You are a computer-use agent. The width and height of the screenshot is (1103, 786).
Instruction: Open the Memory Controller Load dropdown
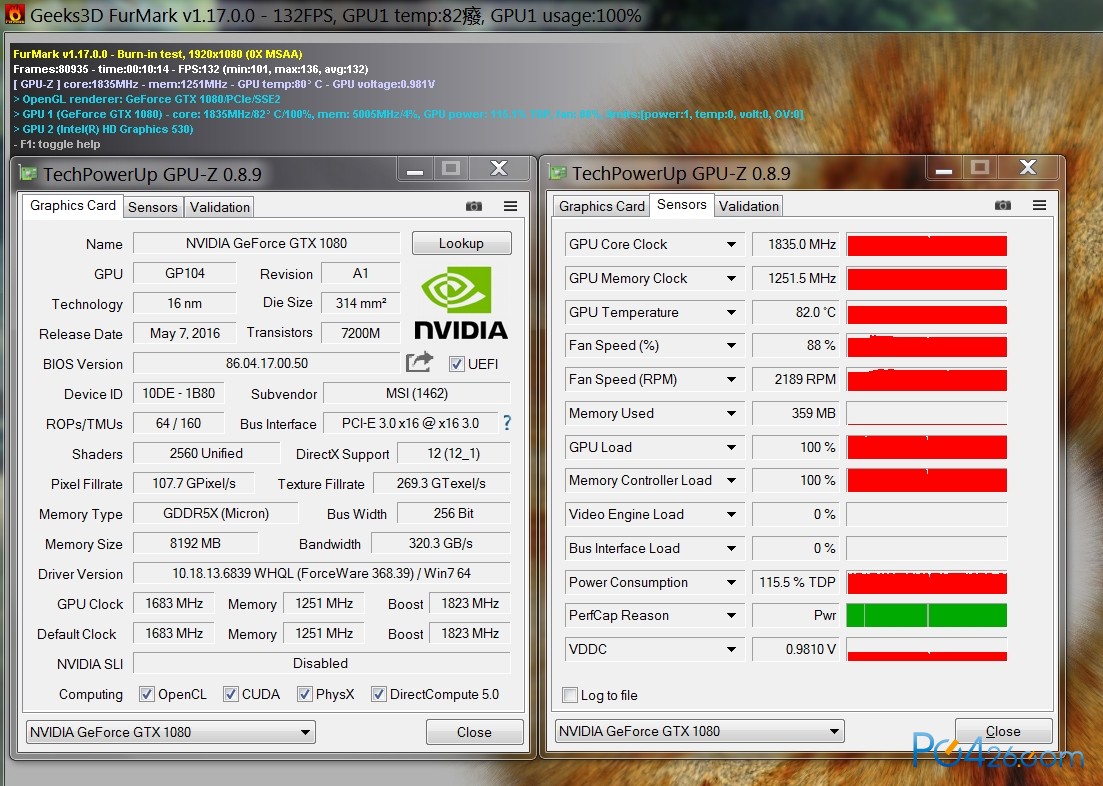click(732, 481)
